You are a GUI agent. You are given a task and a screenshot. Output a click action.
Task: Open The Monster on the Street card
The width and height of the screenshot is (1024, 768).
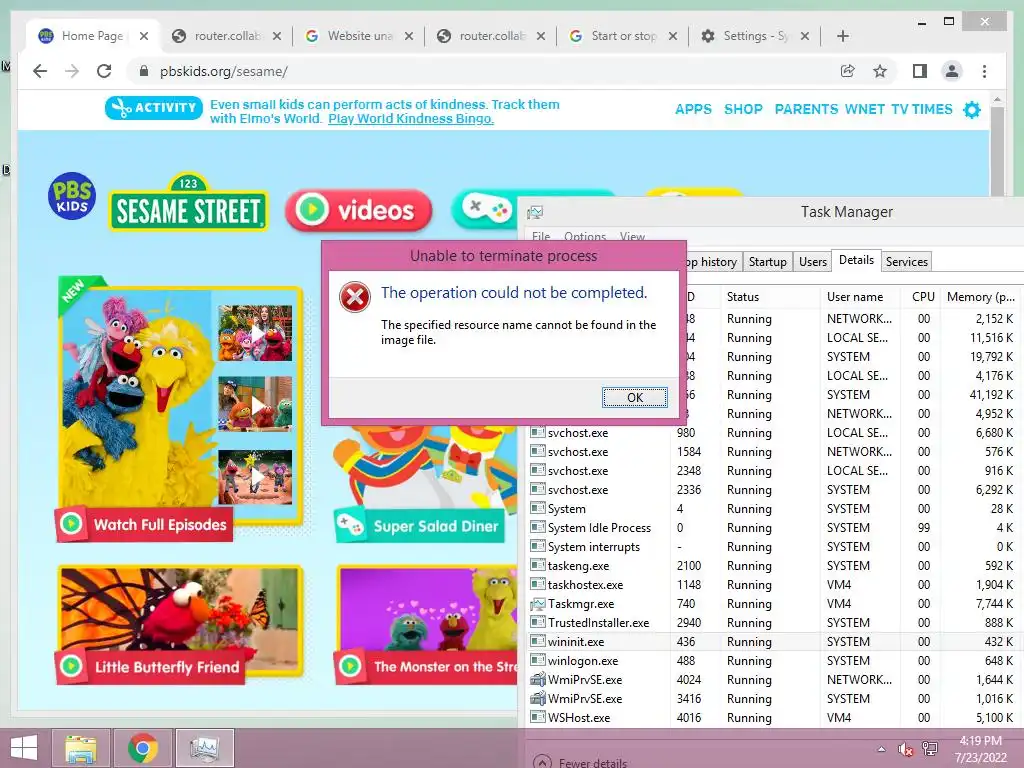pos(426,624)
